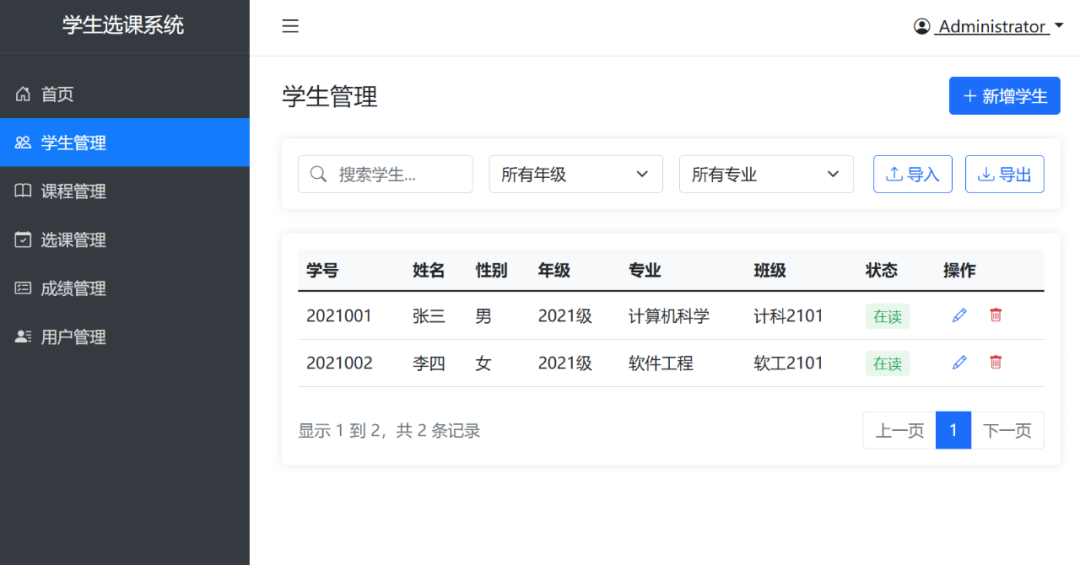Click the 软工2101 class cell

(x=788, y=362)
